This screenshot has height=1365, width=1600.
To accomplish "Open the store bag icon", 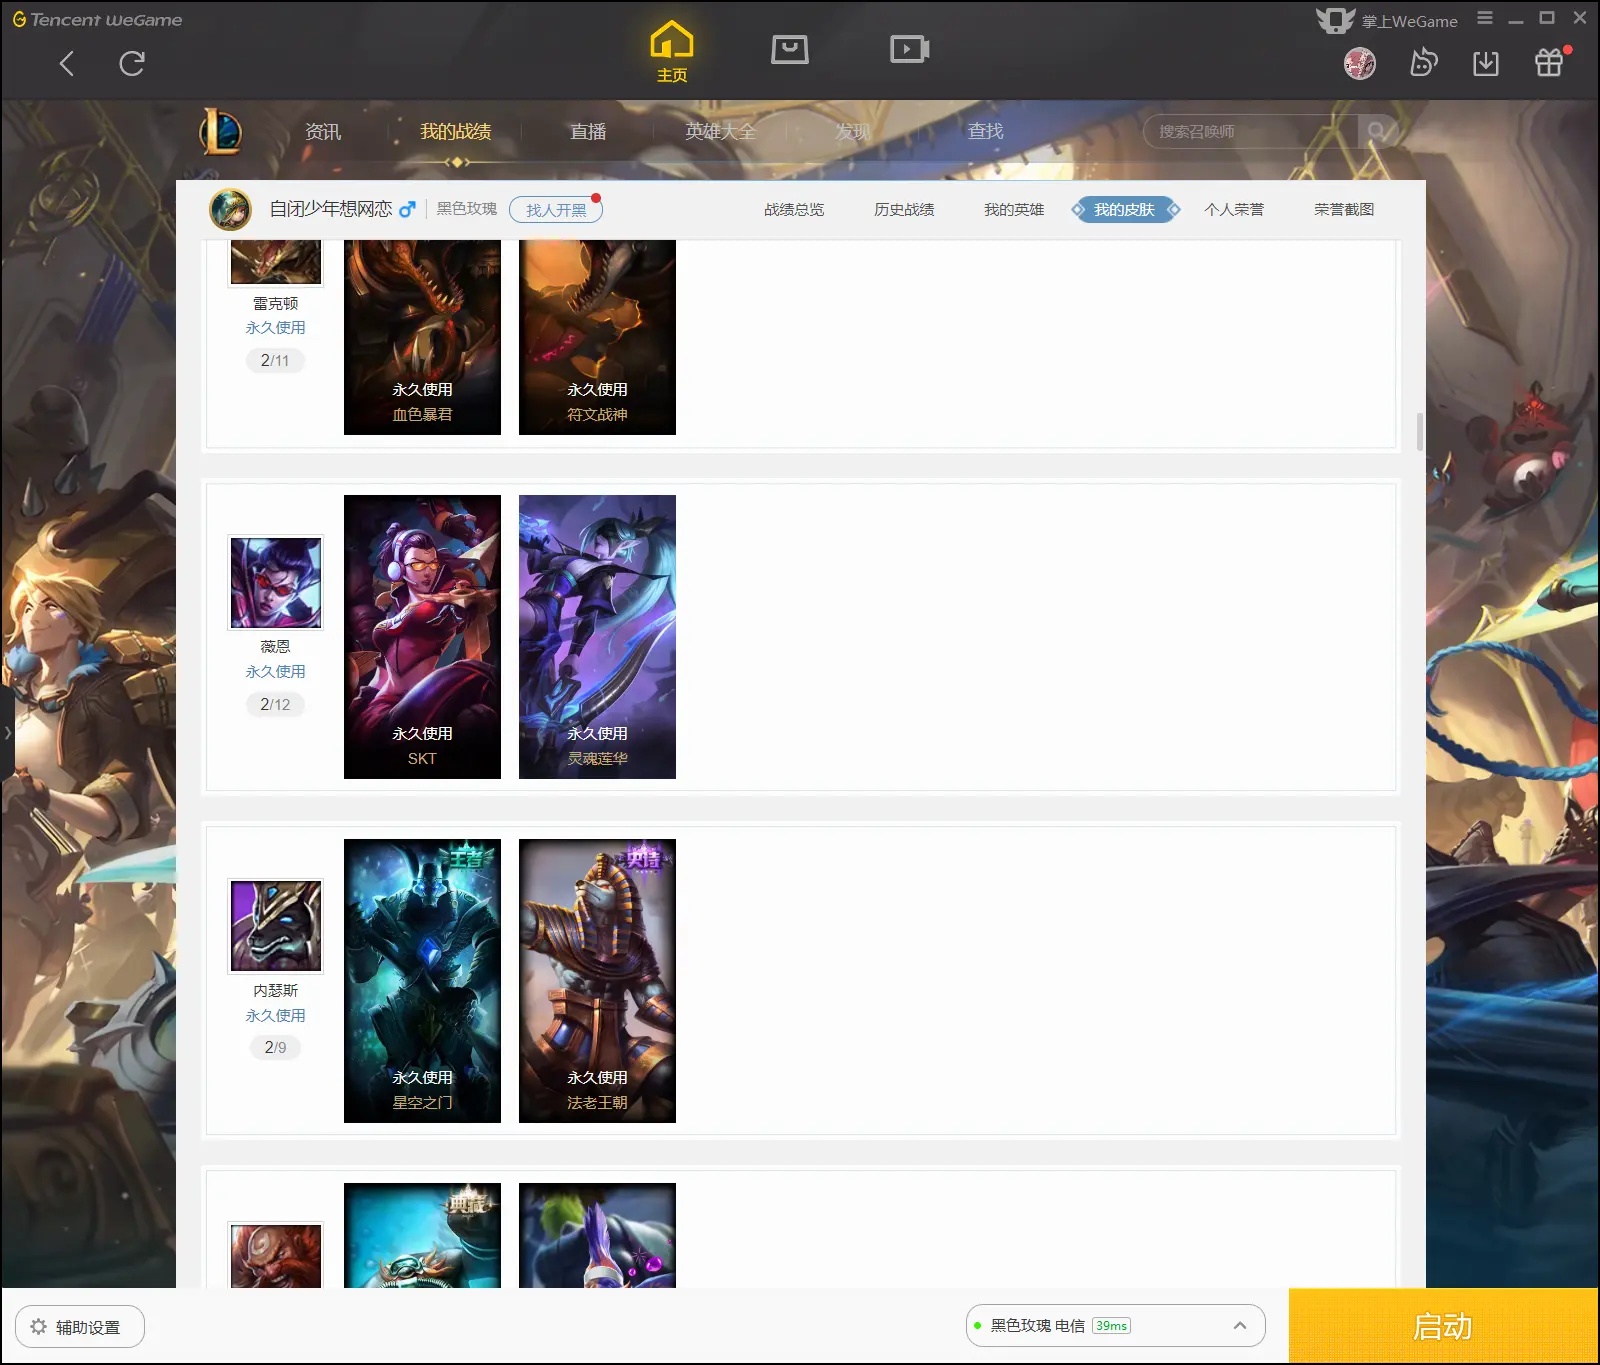I will [789, 49].
